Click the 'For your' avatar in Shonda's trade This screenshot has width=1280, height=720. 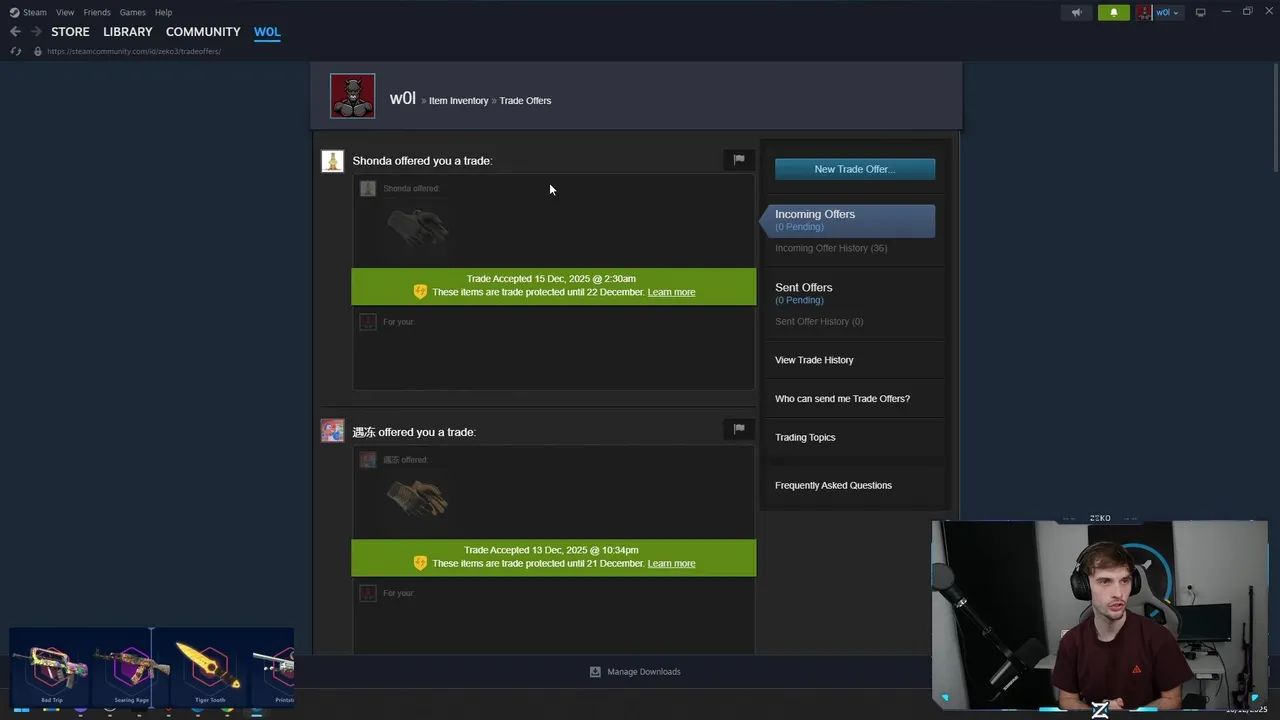(x=368, y=321)
